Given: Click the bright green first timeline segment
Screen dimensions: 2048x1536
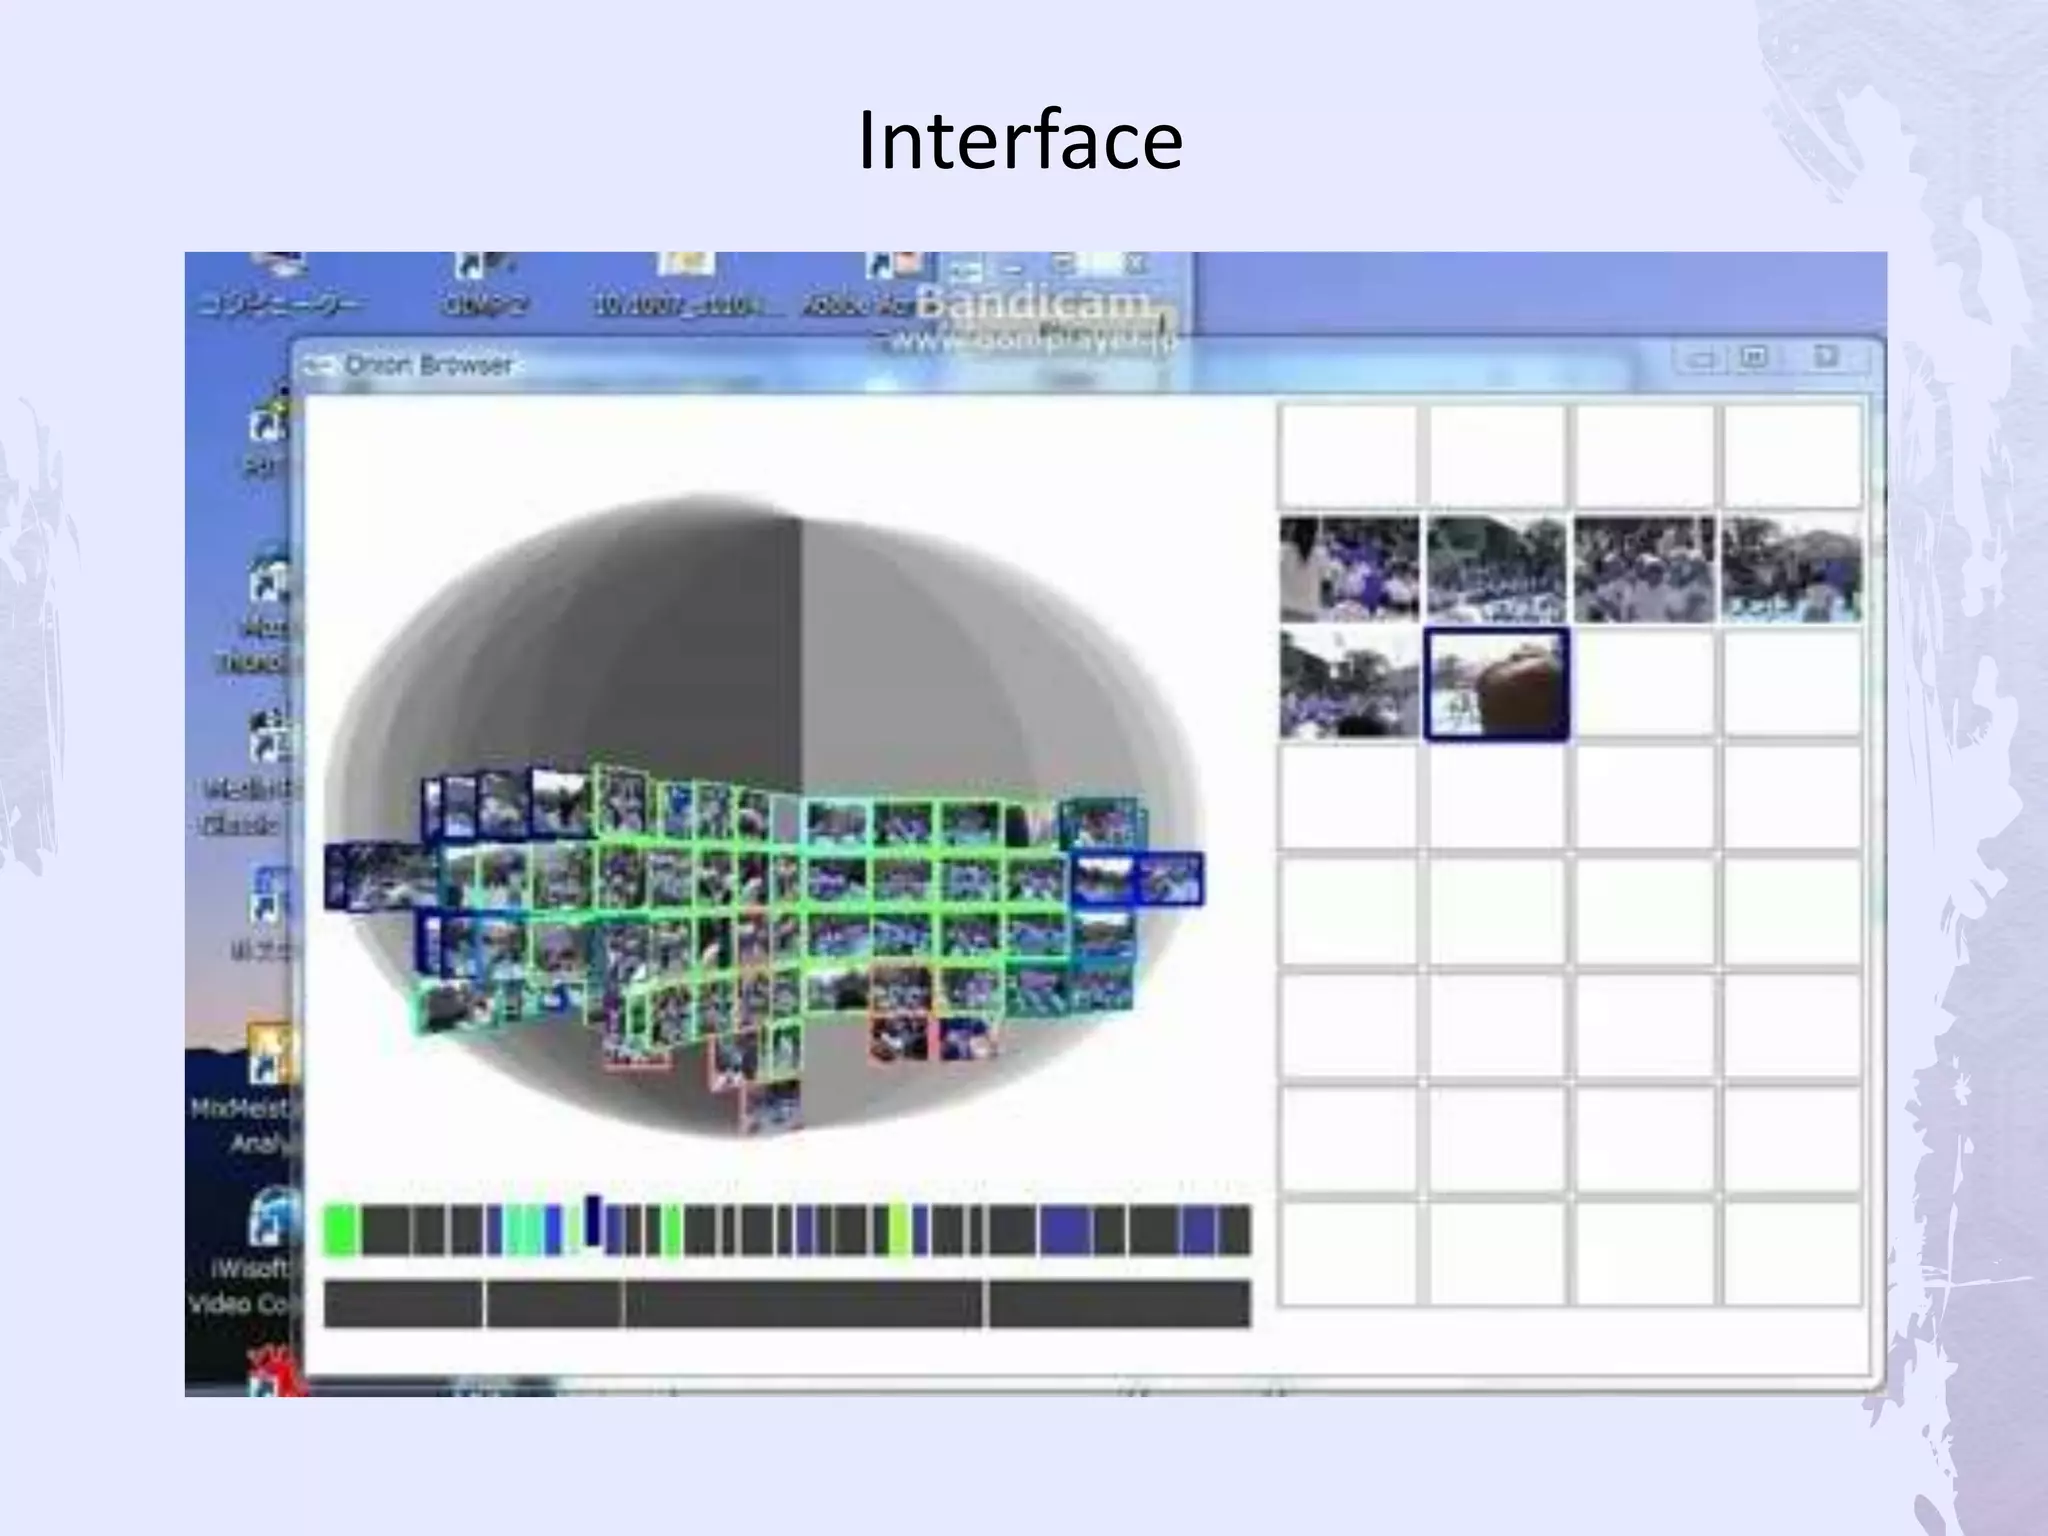Looking at the screenshot, I should tap(340, 1230).
